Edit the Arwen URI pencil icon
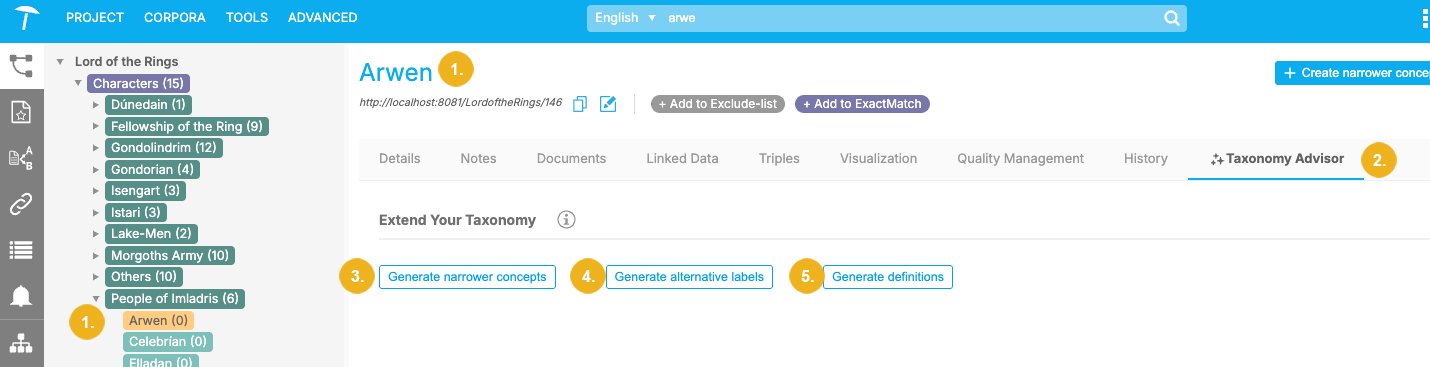The width and height of the screenshot is (1430, 367). coord(608,104)
